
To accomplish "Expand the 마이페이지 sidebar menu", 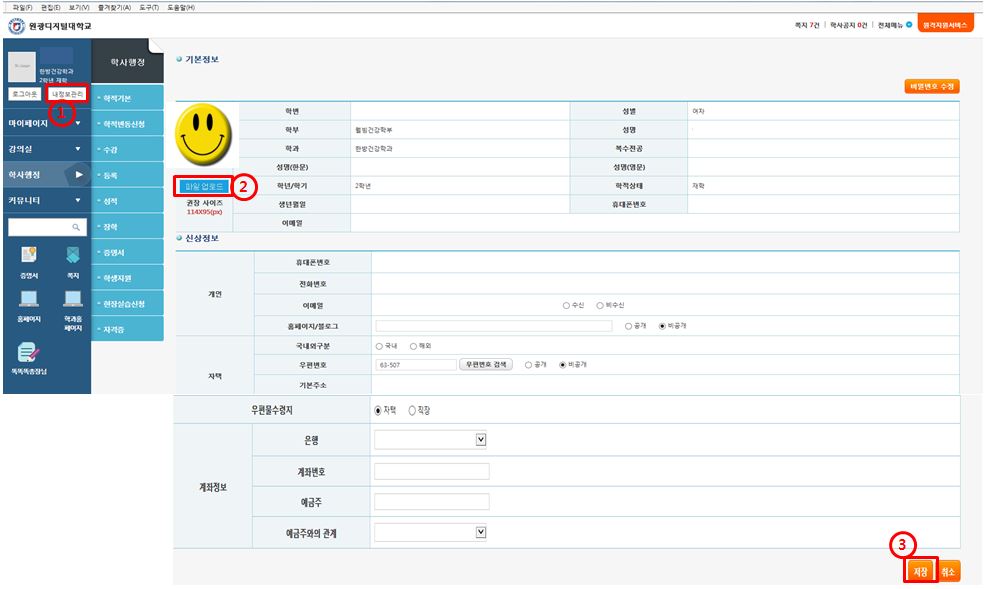I will (45, 123).
